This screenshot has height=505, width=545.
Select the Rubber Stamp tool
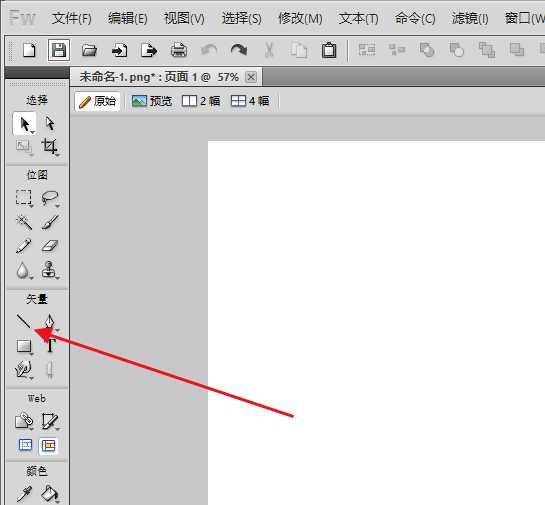pyautogui.click(x=49, y=270)
